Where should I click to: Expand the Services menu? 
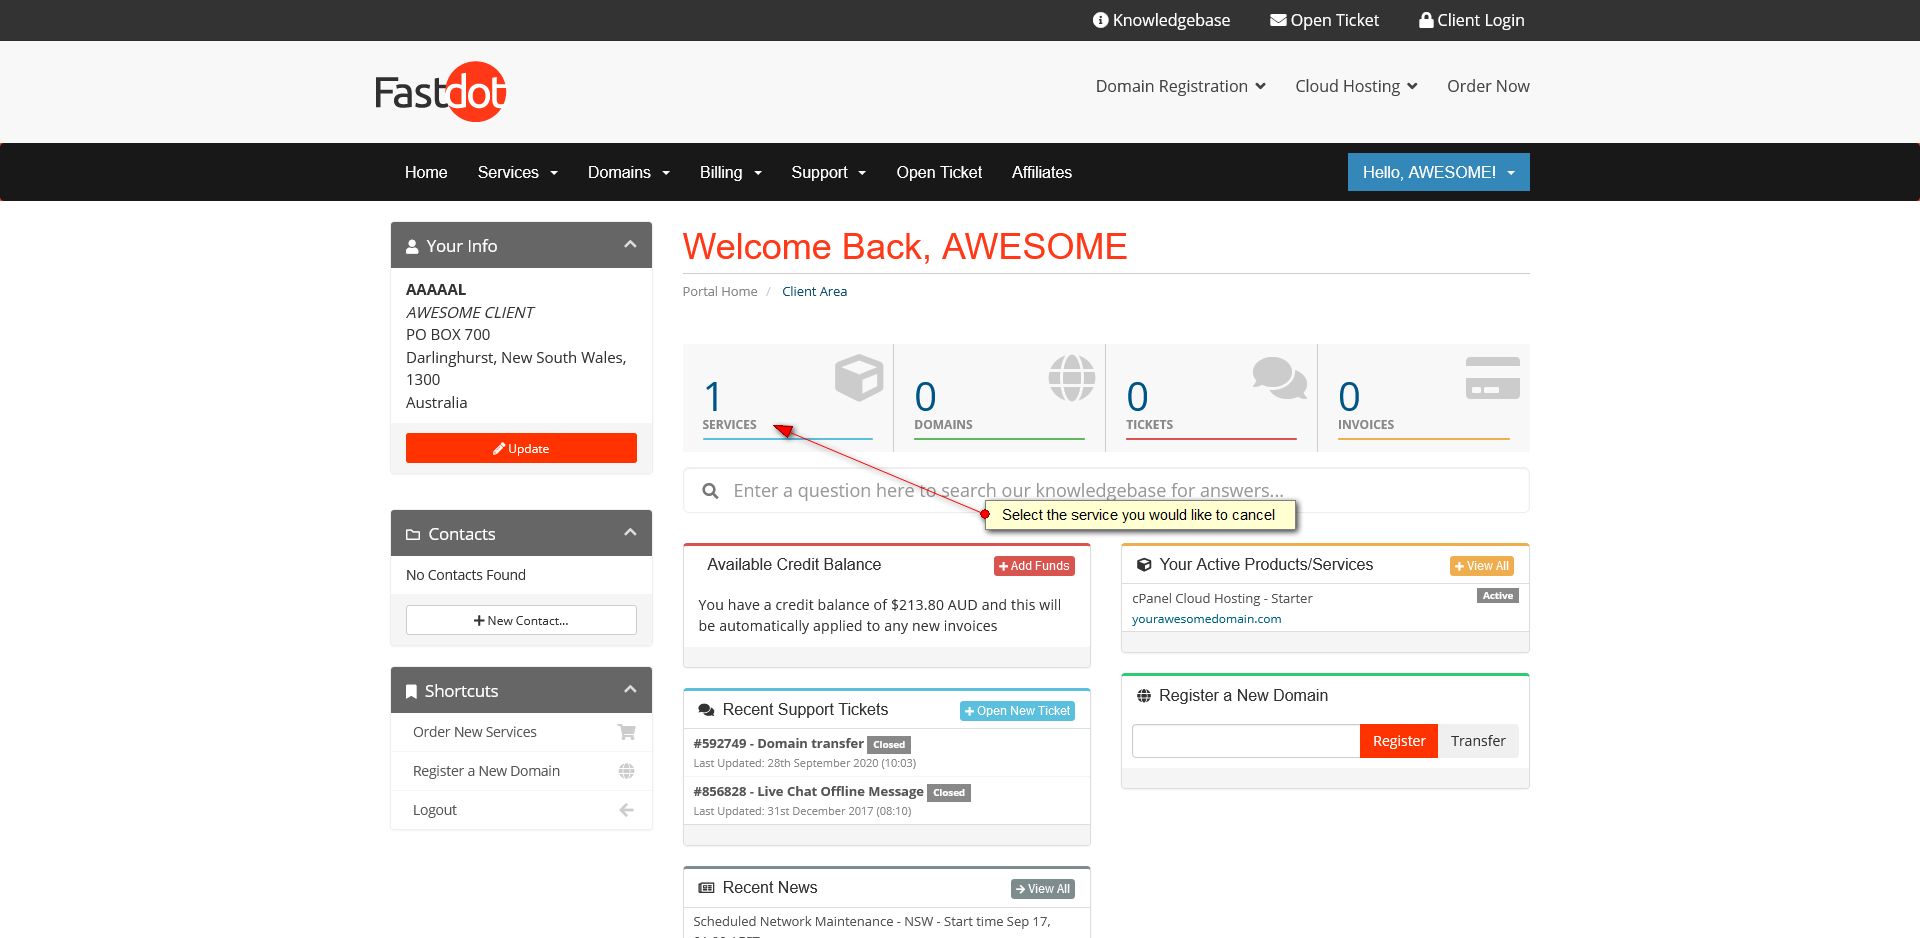(518, 172)
